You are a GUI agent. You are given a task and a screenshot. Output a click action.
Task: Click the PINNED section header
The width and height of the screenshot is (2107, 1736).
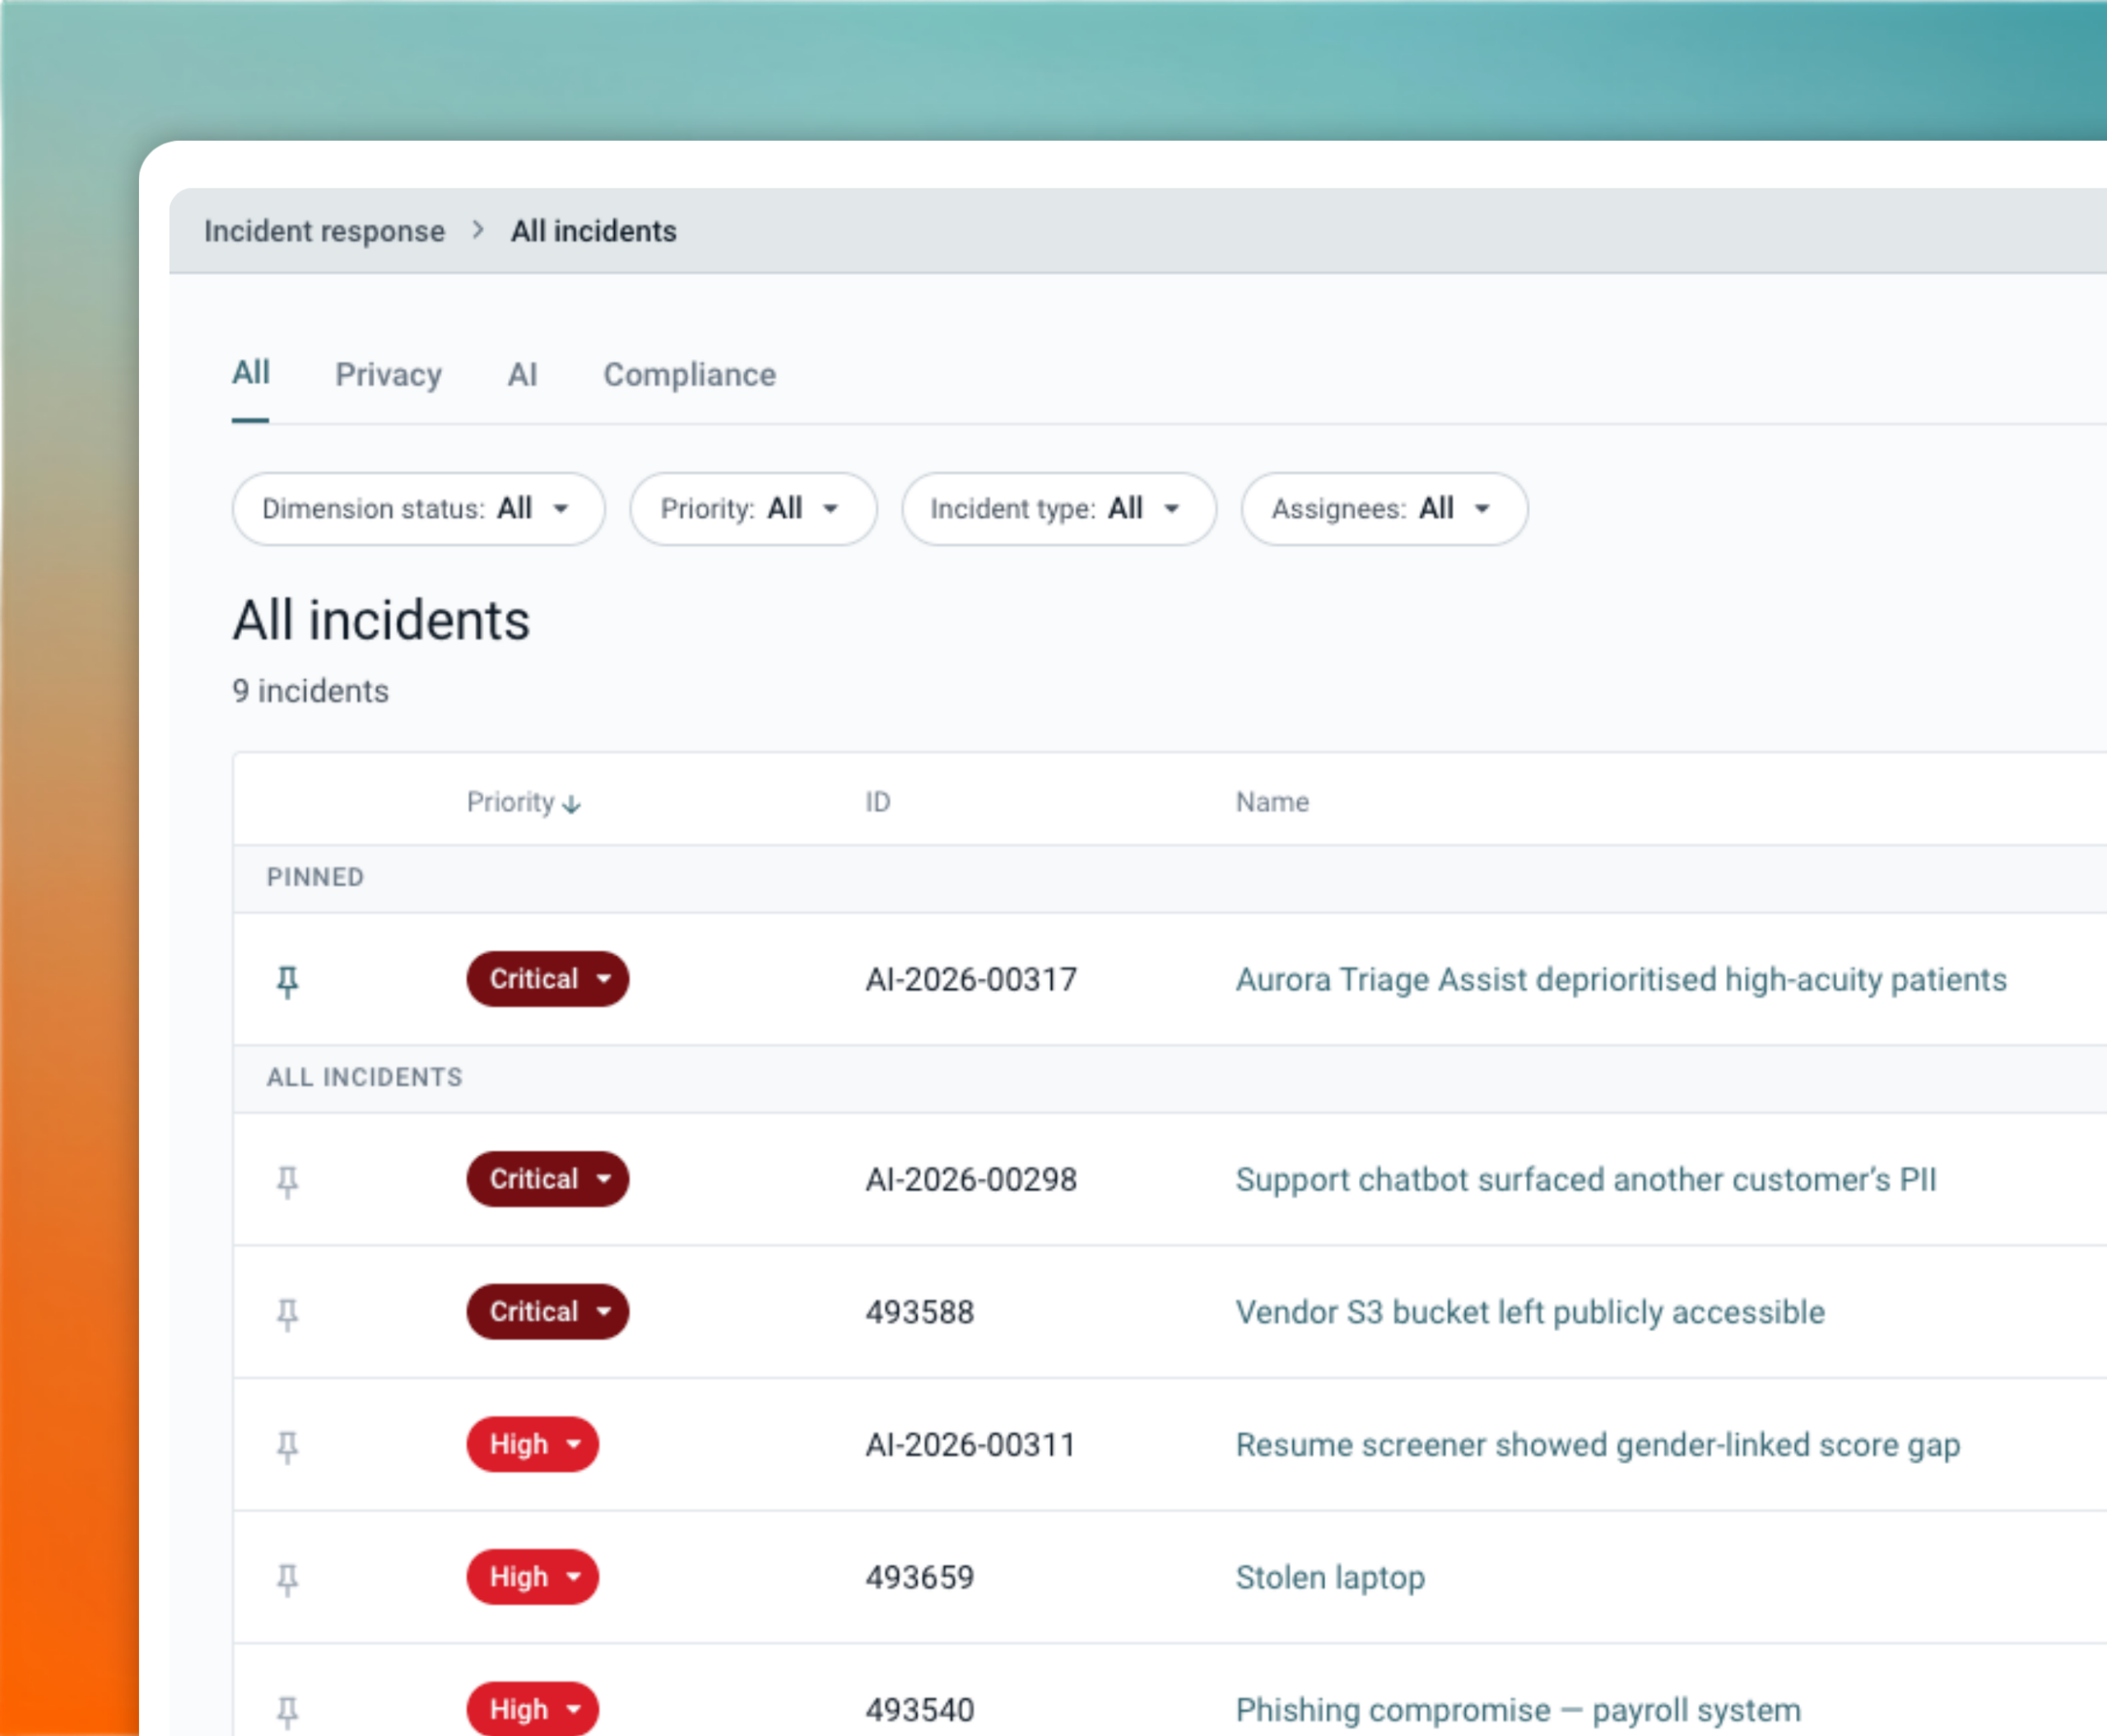point(315,877)
